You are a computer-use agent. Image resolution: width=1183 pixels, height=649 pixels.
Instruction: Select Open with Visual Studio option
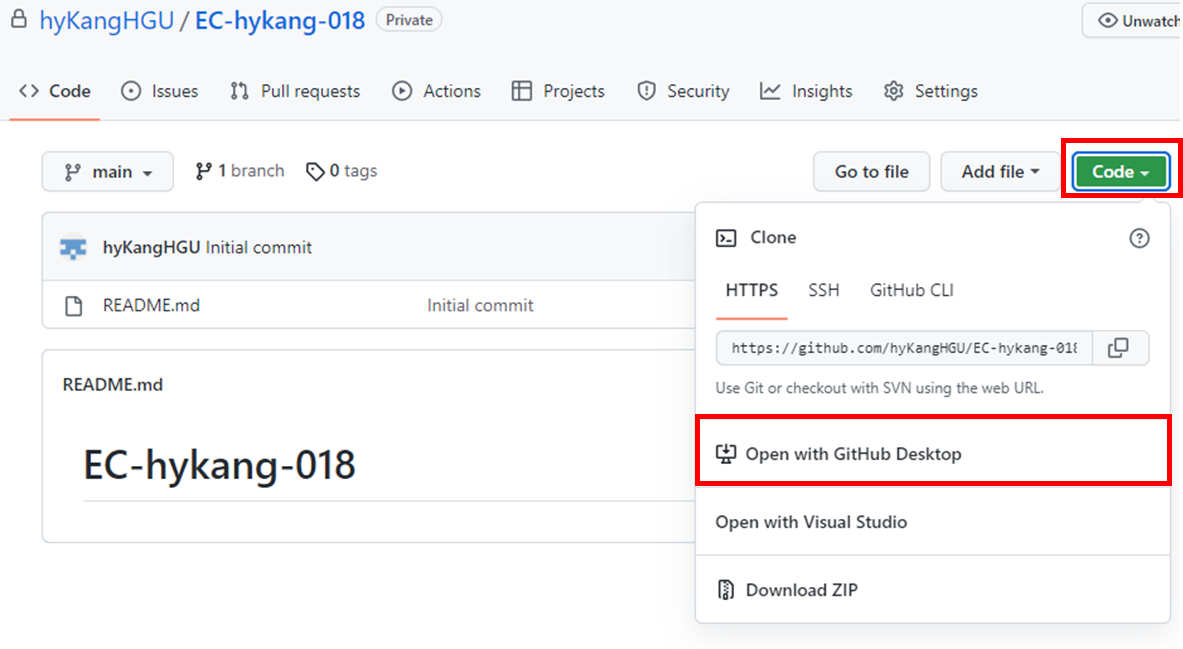811,522
